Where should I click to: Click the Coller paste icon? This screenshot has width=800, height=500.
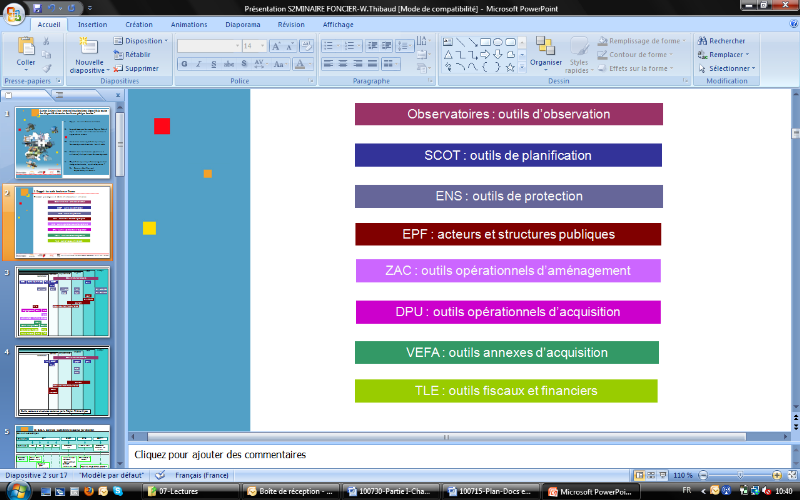coord(26,48)
